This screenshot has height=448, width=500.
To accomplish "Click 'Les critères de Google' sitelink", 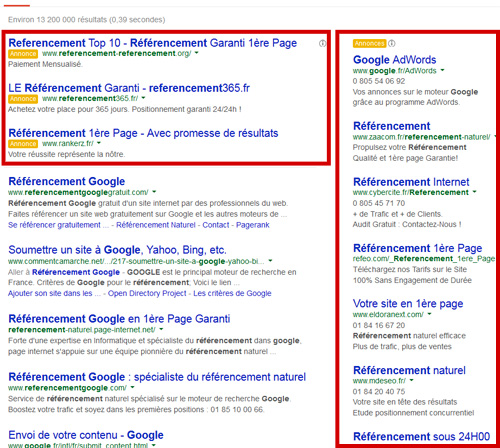I will click(x=232, y=293).
